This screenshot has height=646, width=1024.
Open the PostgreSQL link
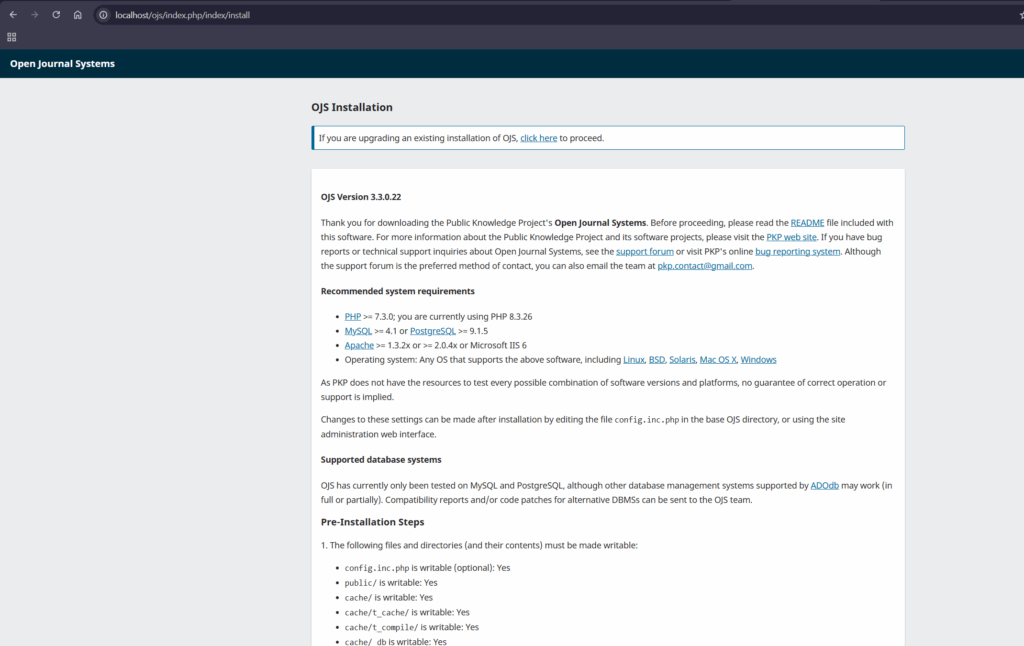pyautogui.click(x=432, y=330)
